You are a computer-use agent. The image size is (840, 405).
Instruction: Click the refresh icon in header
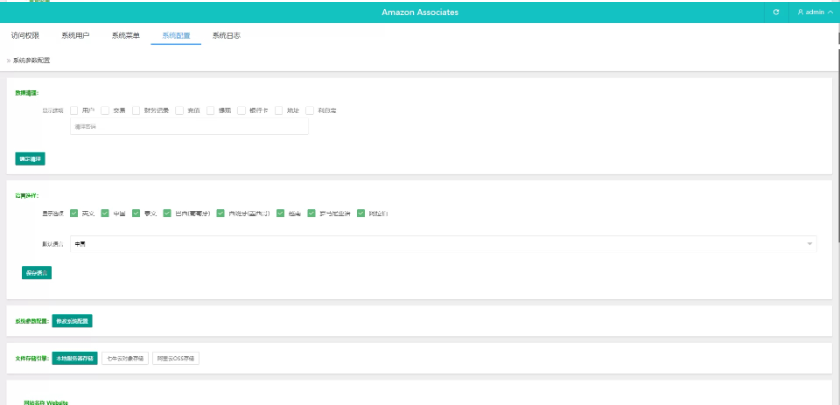pyautogui.click(x=776, y=12)
